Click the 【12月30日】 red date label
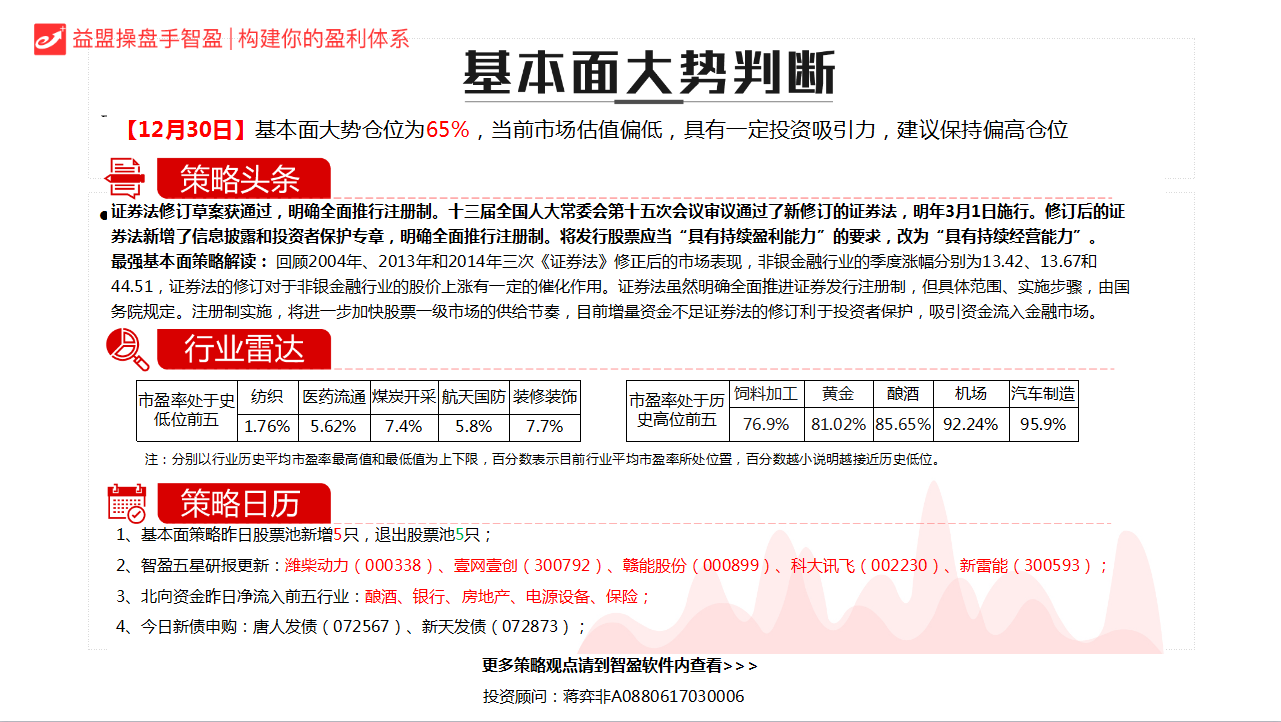Viewport: 1281px width, 722px height. 185,130
